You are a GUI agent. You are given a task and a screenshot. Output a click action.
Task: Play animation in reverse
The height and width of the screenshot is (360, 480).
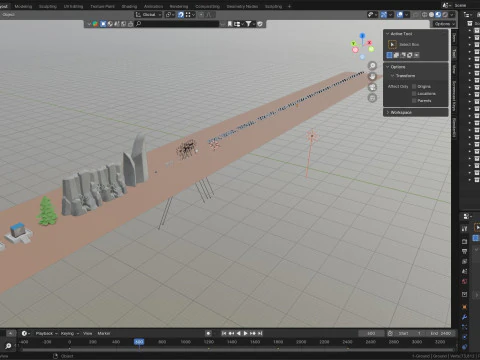[x=238, y=333]
